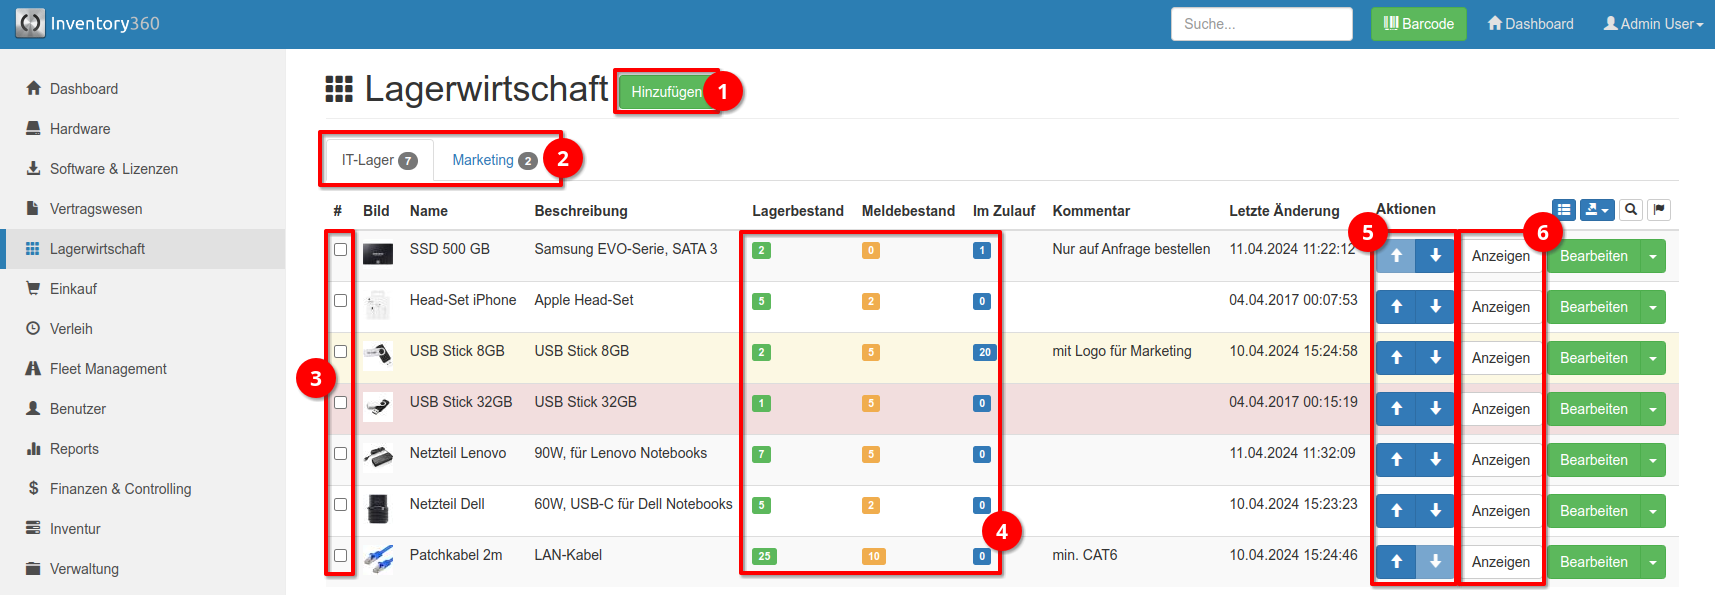
Task: Check the Patchkabel 2m row checkbox
Action: click(341, 556)
